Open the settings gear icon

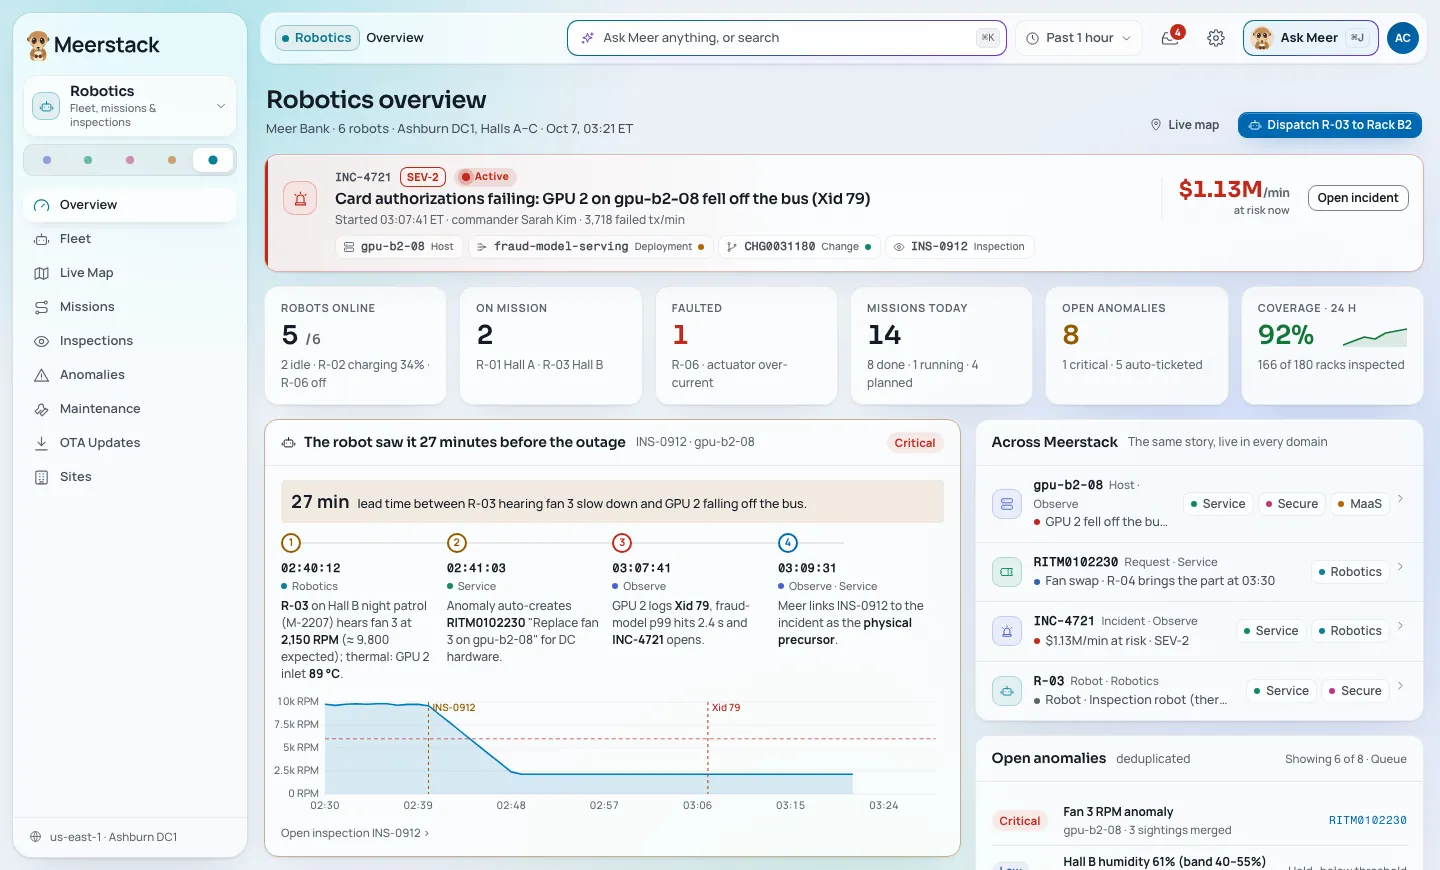[1216, 38]
